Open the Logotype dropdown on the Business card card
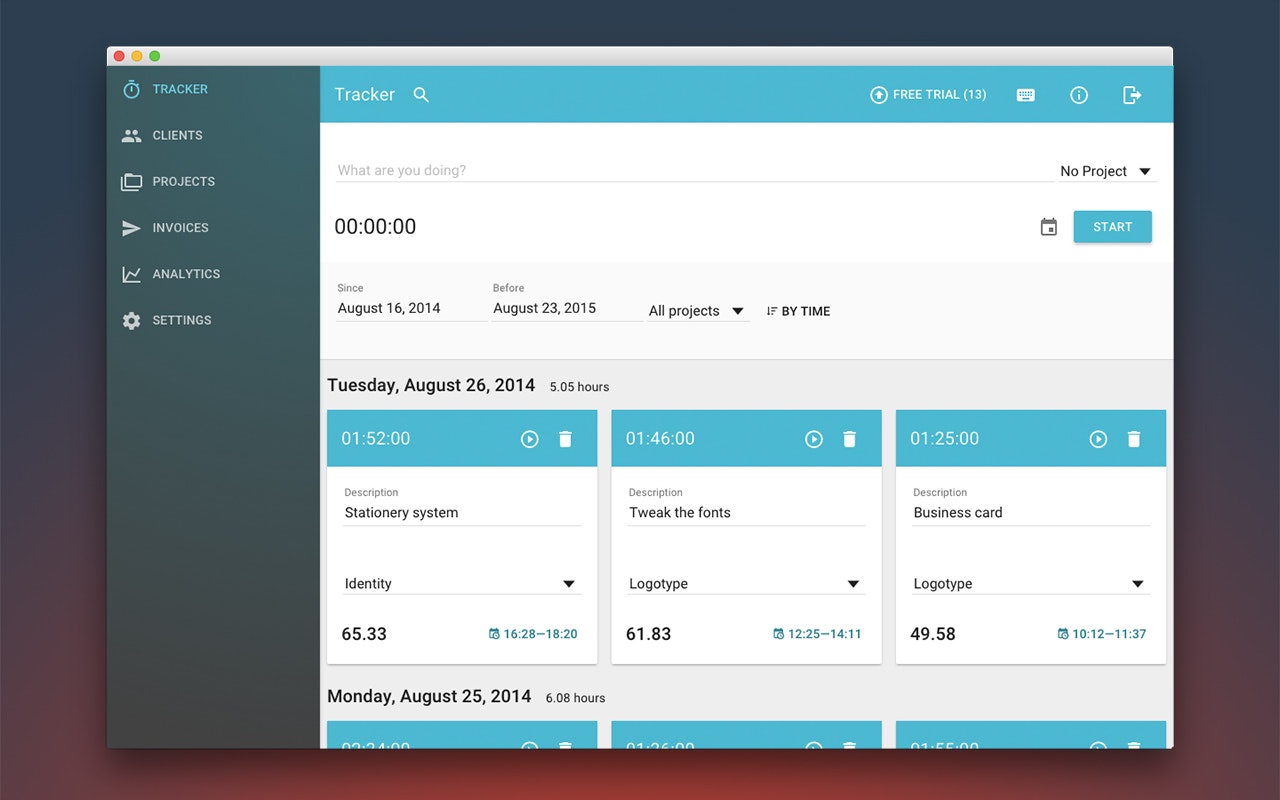 1031,584
